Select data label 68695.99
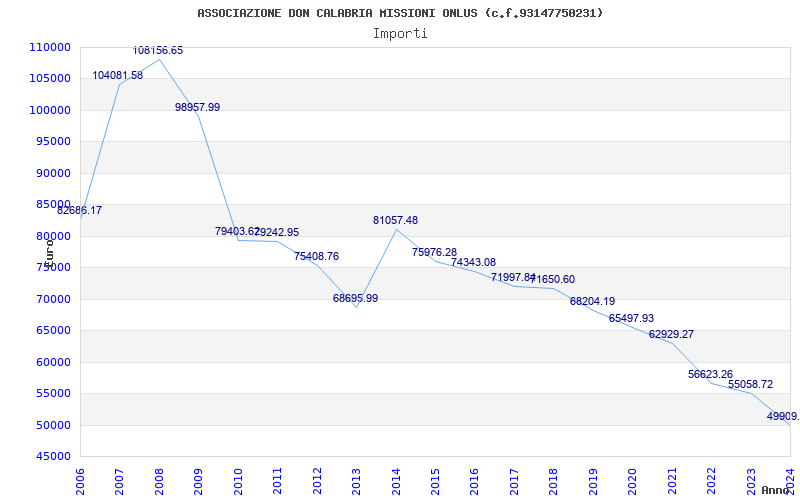This screenshot has width=800, height=500. tap(356, 298)
